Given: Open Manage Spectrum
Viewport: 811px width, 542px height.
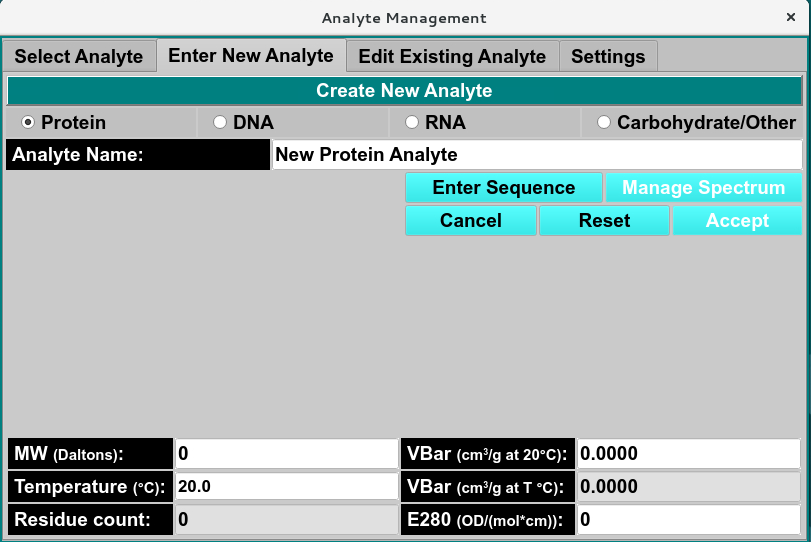Looking at the screenshot, I should (x=703, y=188).
